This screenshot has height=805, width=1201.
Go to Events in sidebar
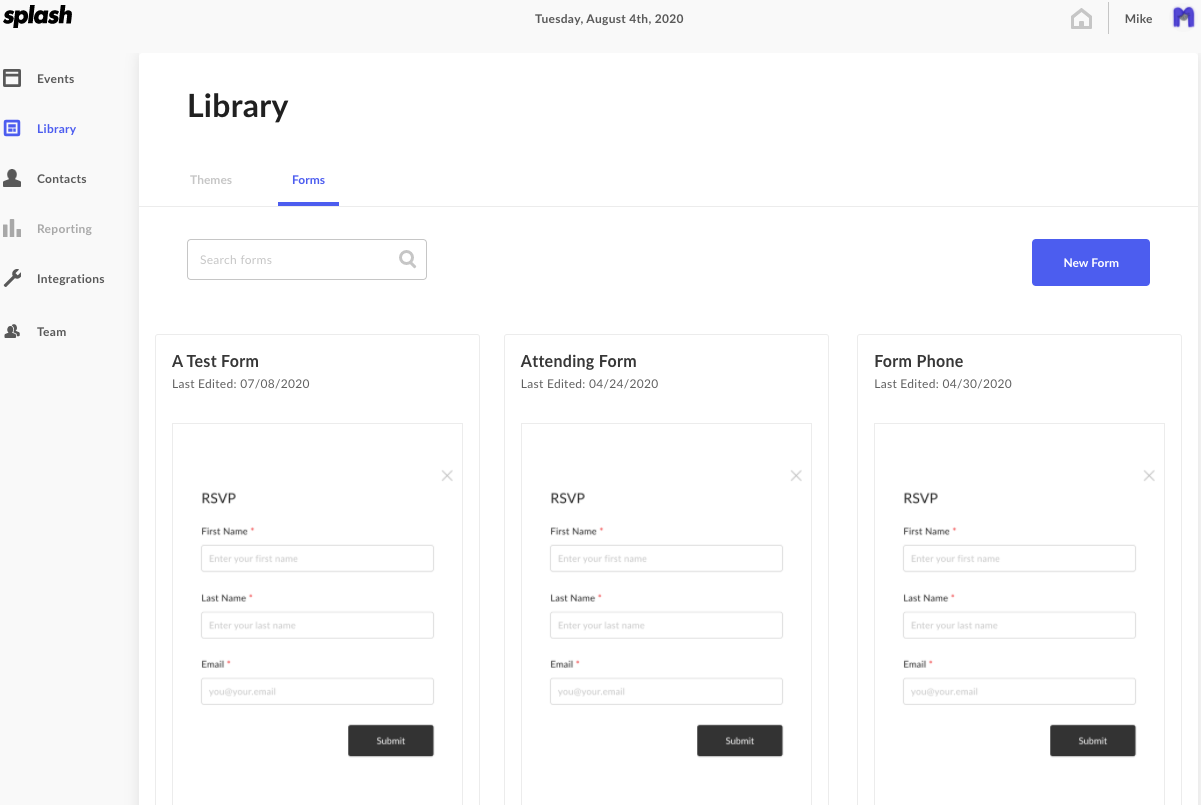click(x=56, y=79)
